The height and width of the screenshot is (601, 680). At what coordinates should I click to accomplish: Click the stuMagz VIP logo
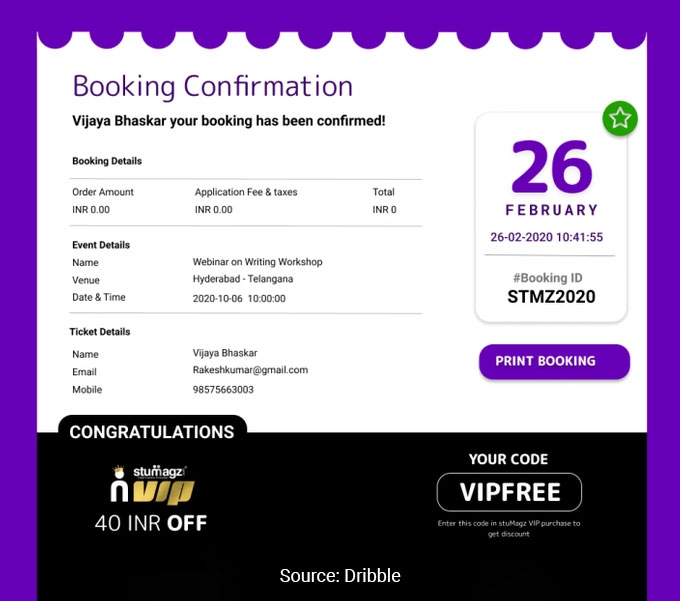pos(151,485)
